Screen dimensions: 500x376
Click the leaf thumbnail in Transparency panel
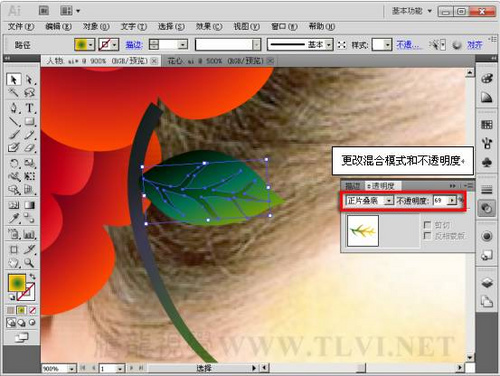(x=363, y=231)
